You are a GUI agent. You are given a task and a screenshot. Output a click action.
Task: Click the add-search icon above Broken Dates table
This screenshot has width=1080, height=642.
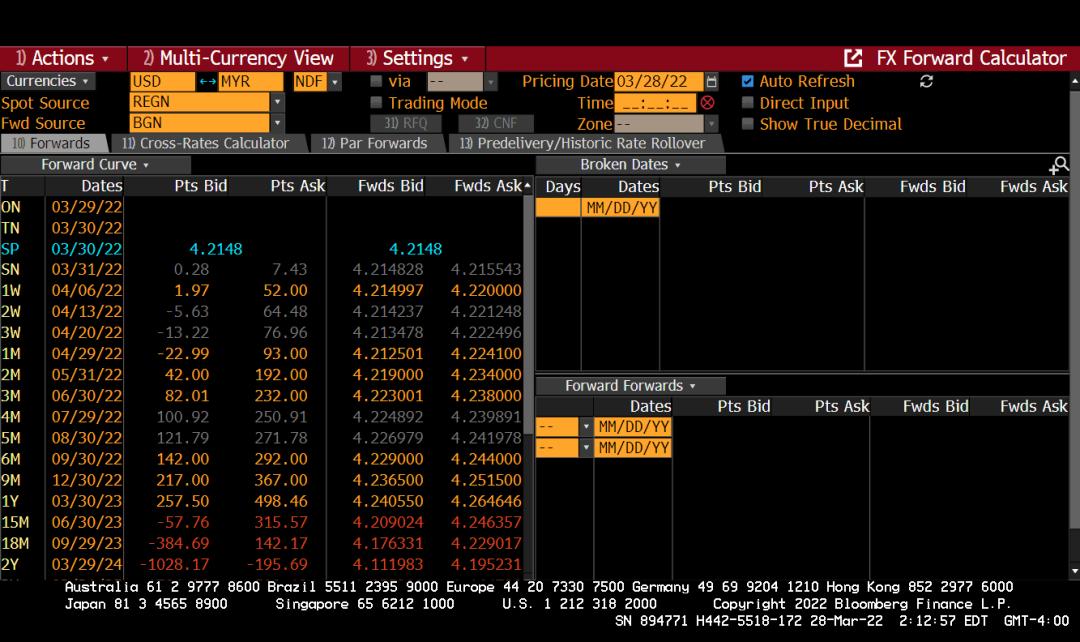tap(1059, 165)
